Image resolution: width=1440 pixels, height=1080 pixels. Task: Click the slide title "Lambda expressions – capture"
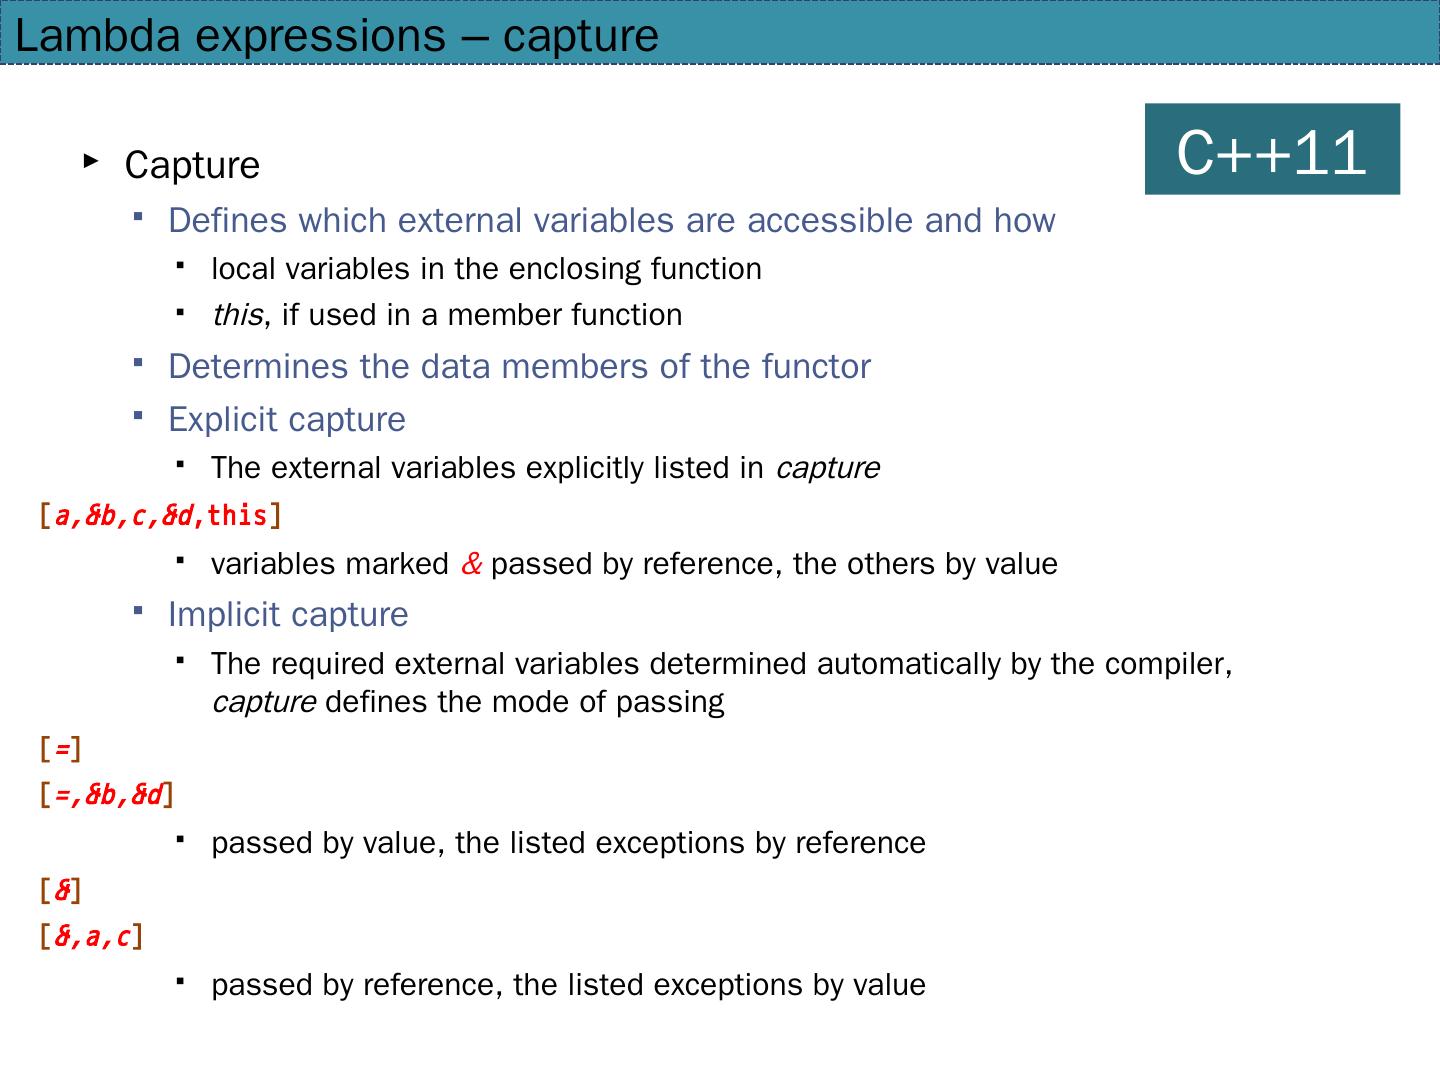coord(337,36)
